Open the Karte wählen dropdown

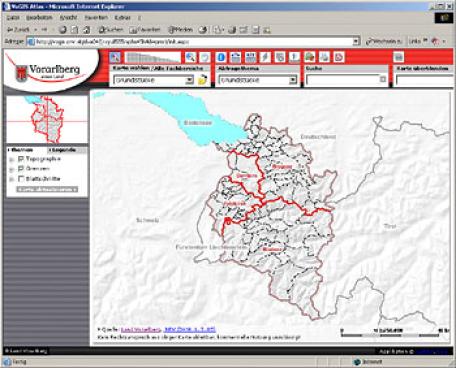[153, 80]
